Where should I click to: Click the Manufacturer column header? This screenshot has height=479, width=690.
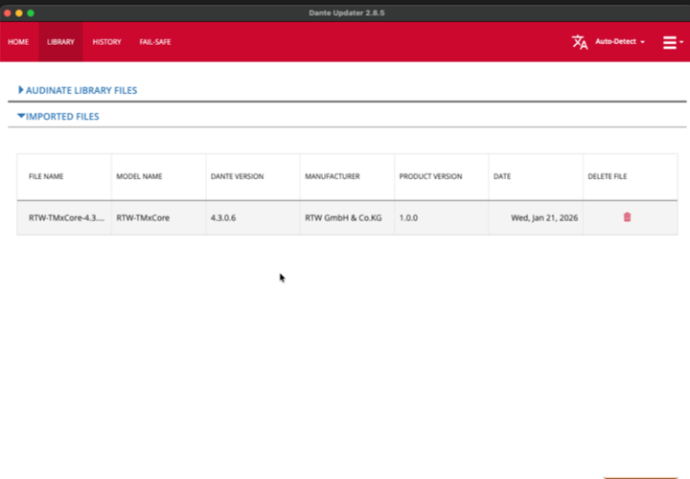click(332, 176)
